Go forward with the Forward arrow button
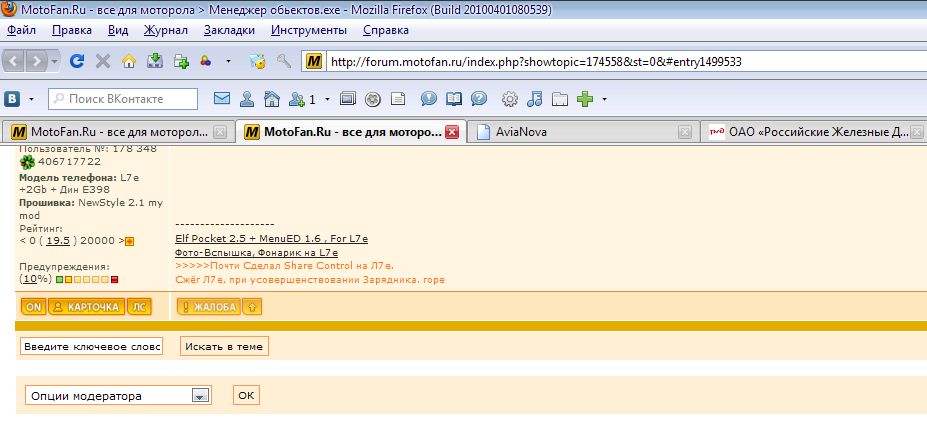Image resolution: width=927 pixels, height=443 pixels. [x=37, y=61]
